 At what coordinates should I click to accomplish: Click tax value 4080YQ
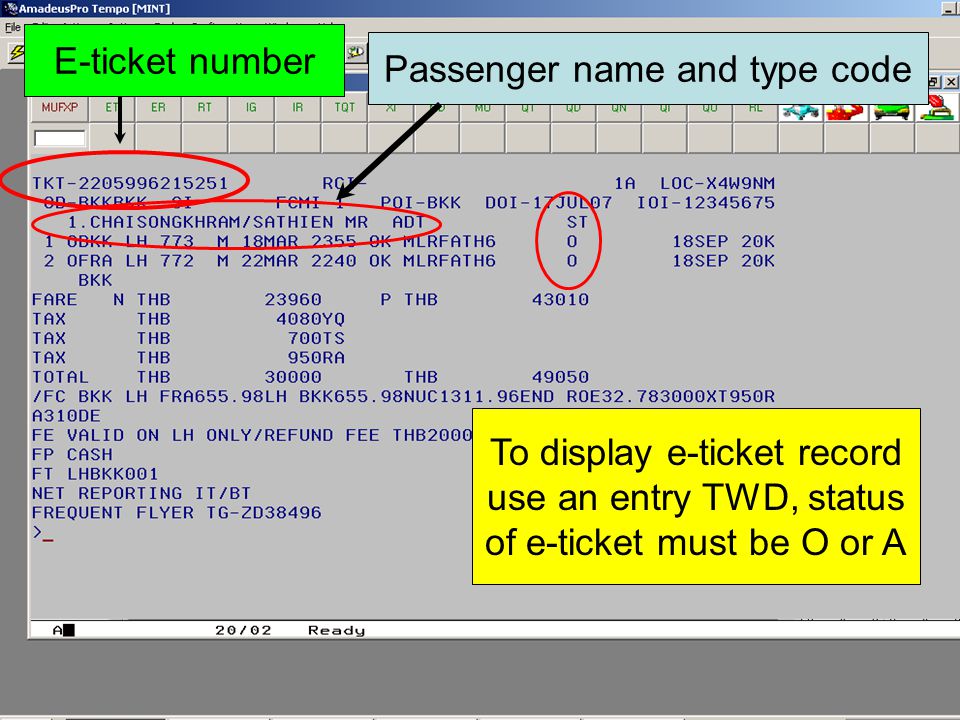point(310,319)
